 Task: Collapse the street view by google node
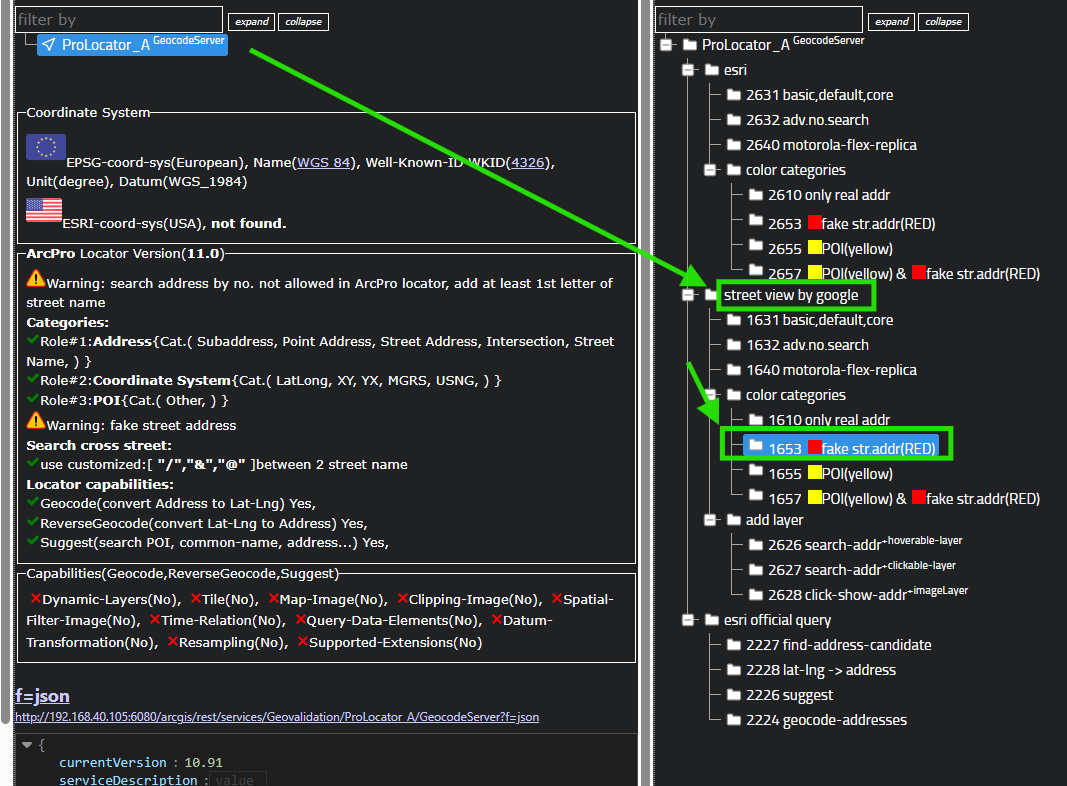(687, 295)
